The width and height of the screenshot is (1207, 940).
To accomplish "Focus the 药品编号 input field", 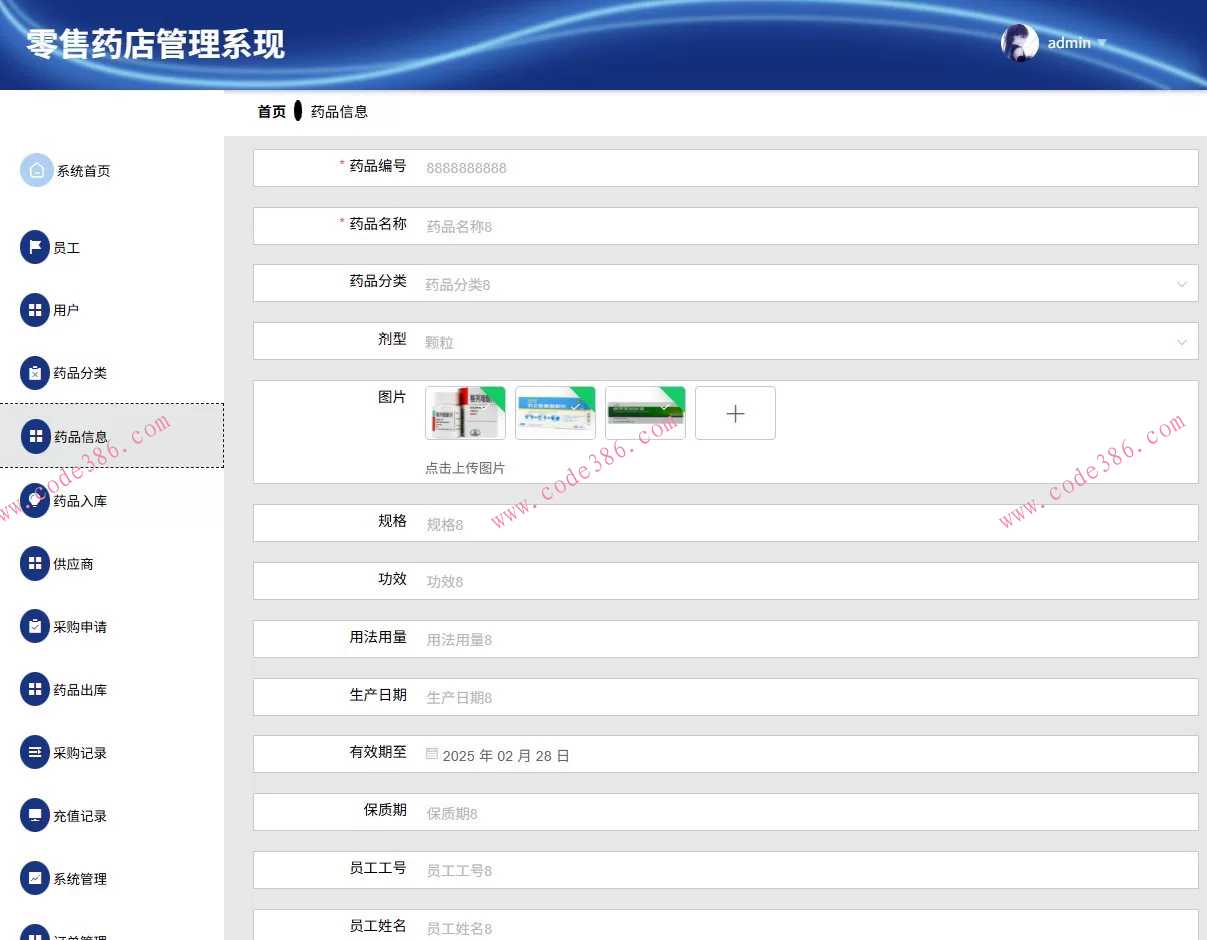I will [806, 168].
